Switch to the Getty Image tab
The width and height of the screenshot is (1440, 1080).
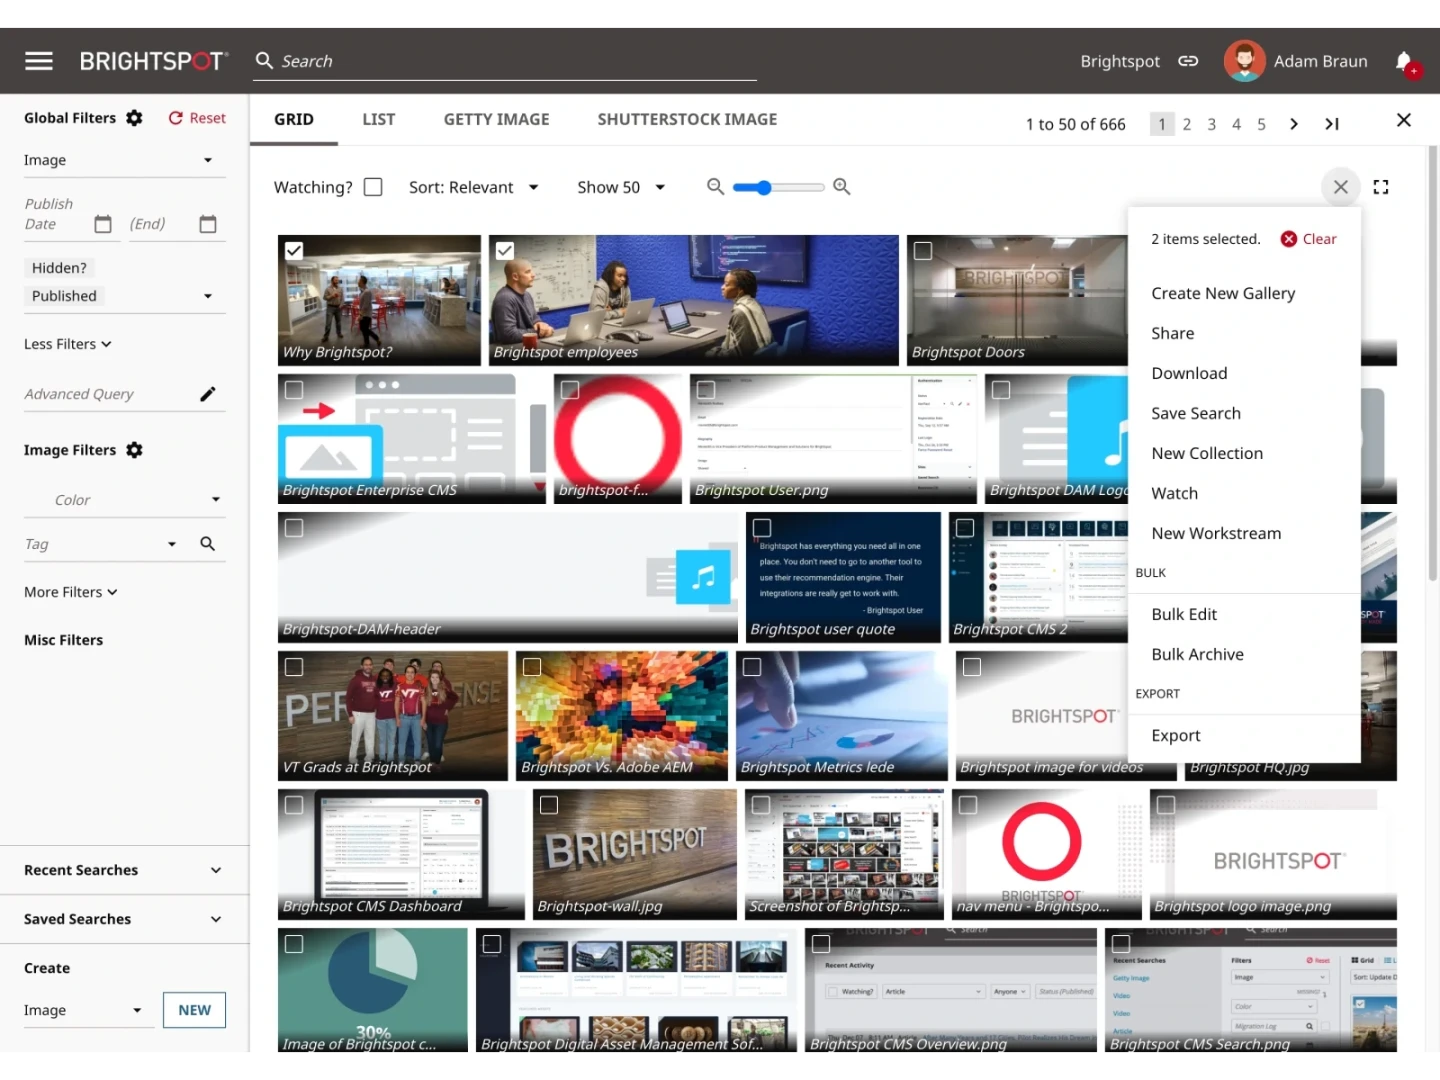496,119
